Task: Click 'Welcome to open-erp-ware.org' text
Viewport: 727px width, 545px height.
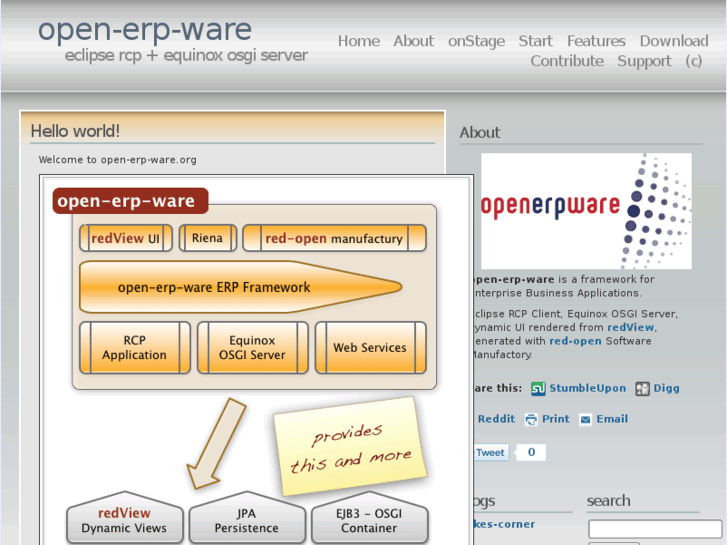Action: coord(117,160)
